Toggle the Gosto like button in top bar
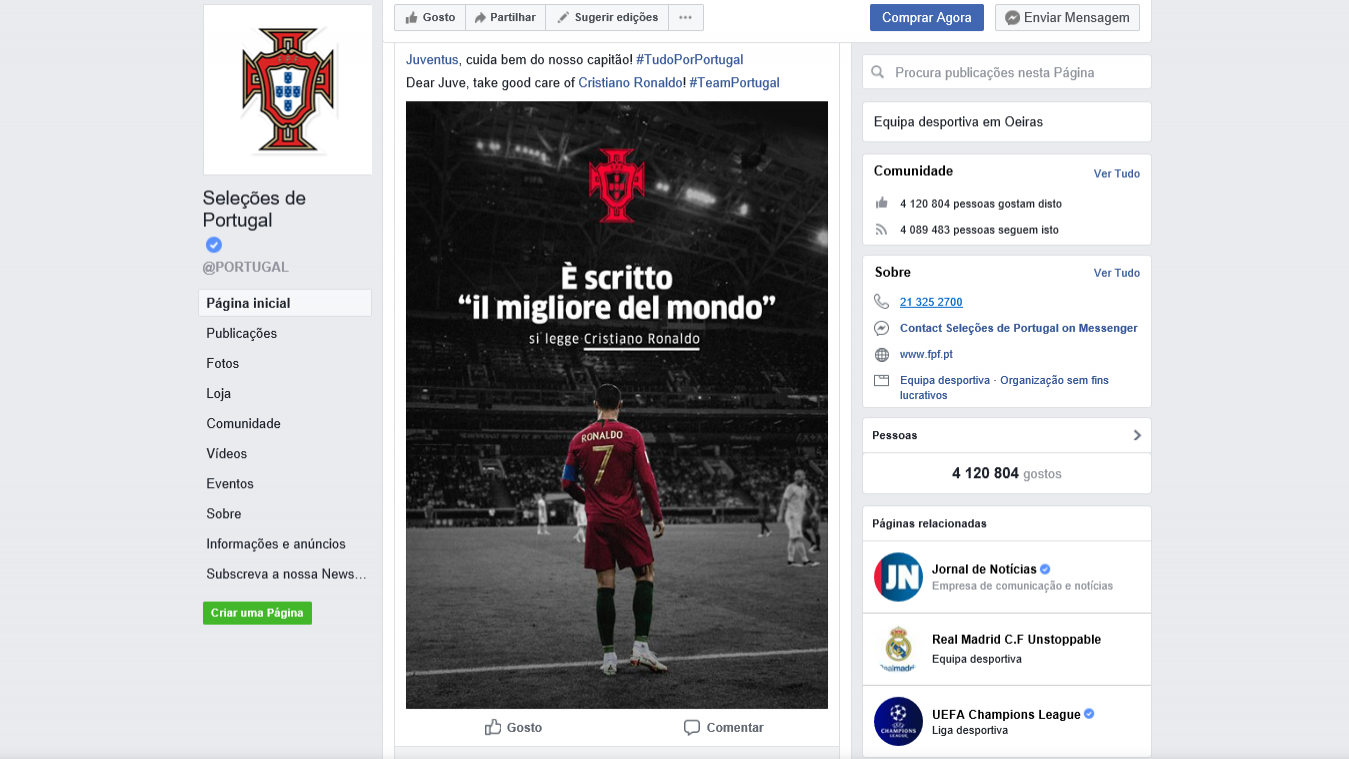This screenshot has width=1349, height=759. point(430,17)
